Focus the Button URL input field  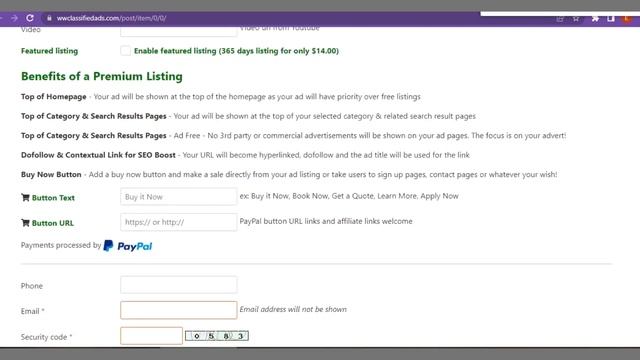pos(178,222)
